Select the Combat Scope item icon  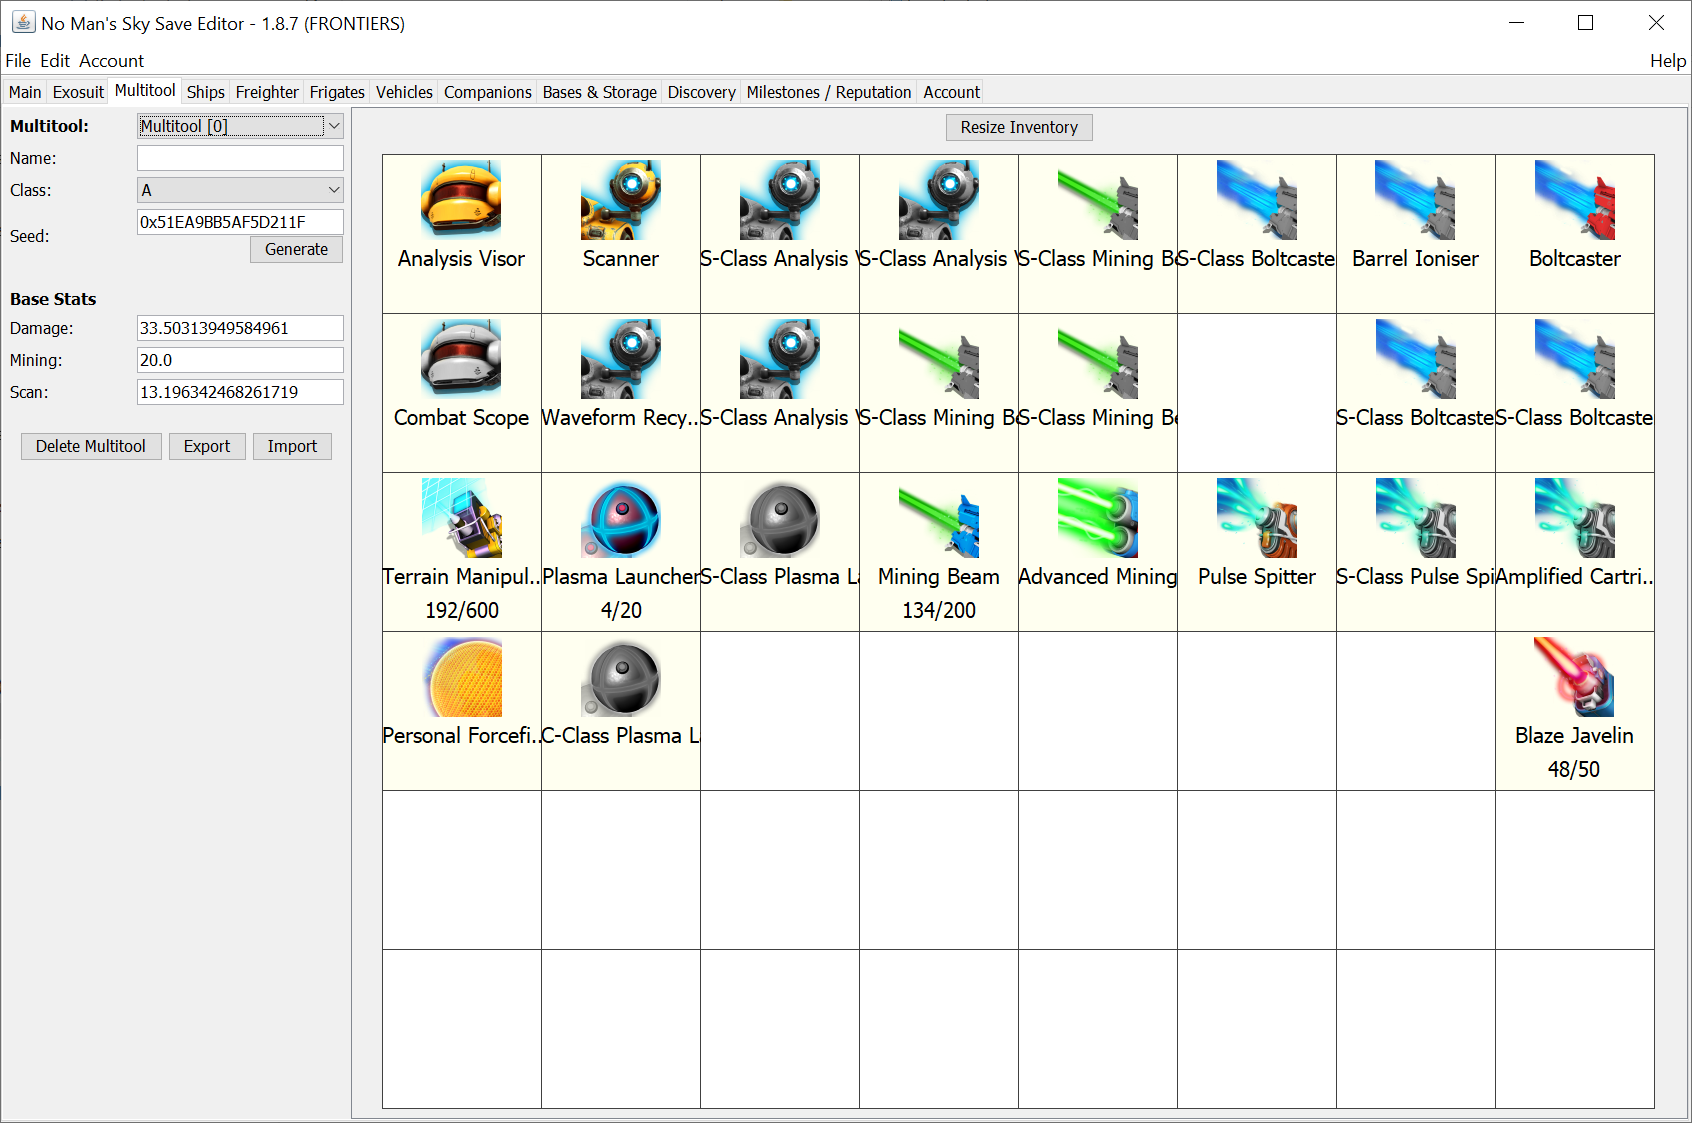point(461,358)
